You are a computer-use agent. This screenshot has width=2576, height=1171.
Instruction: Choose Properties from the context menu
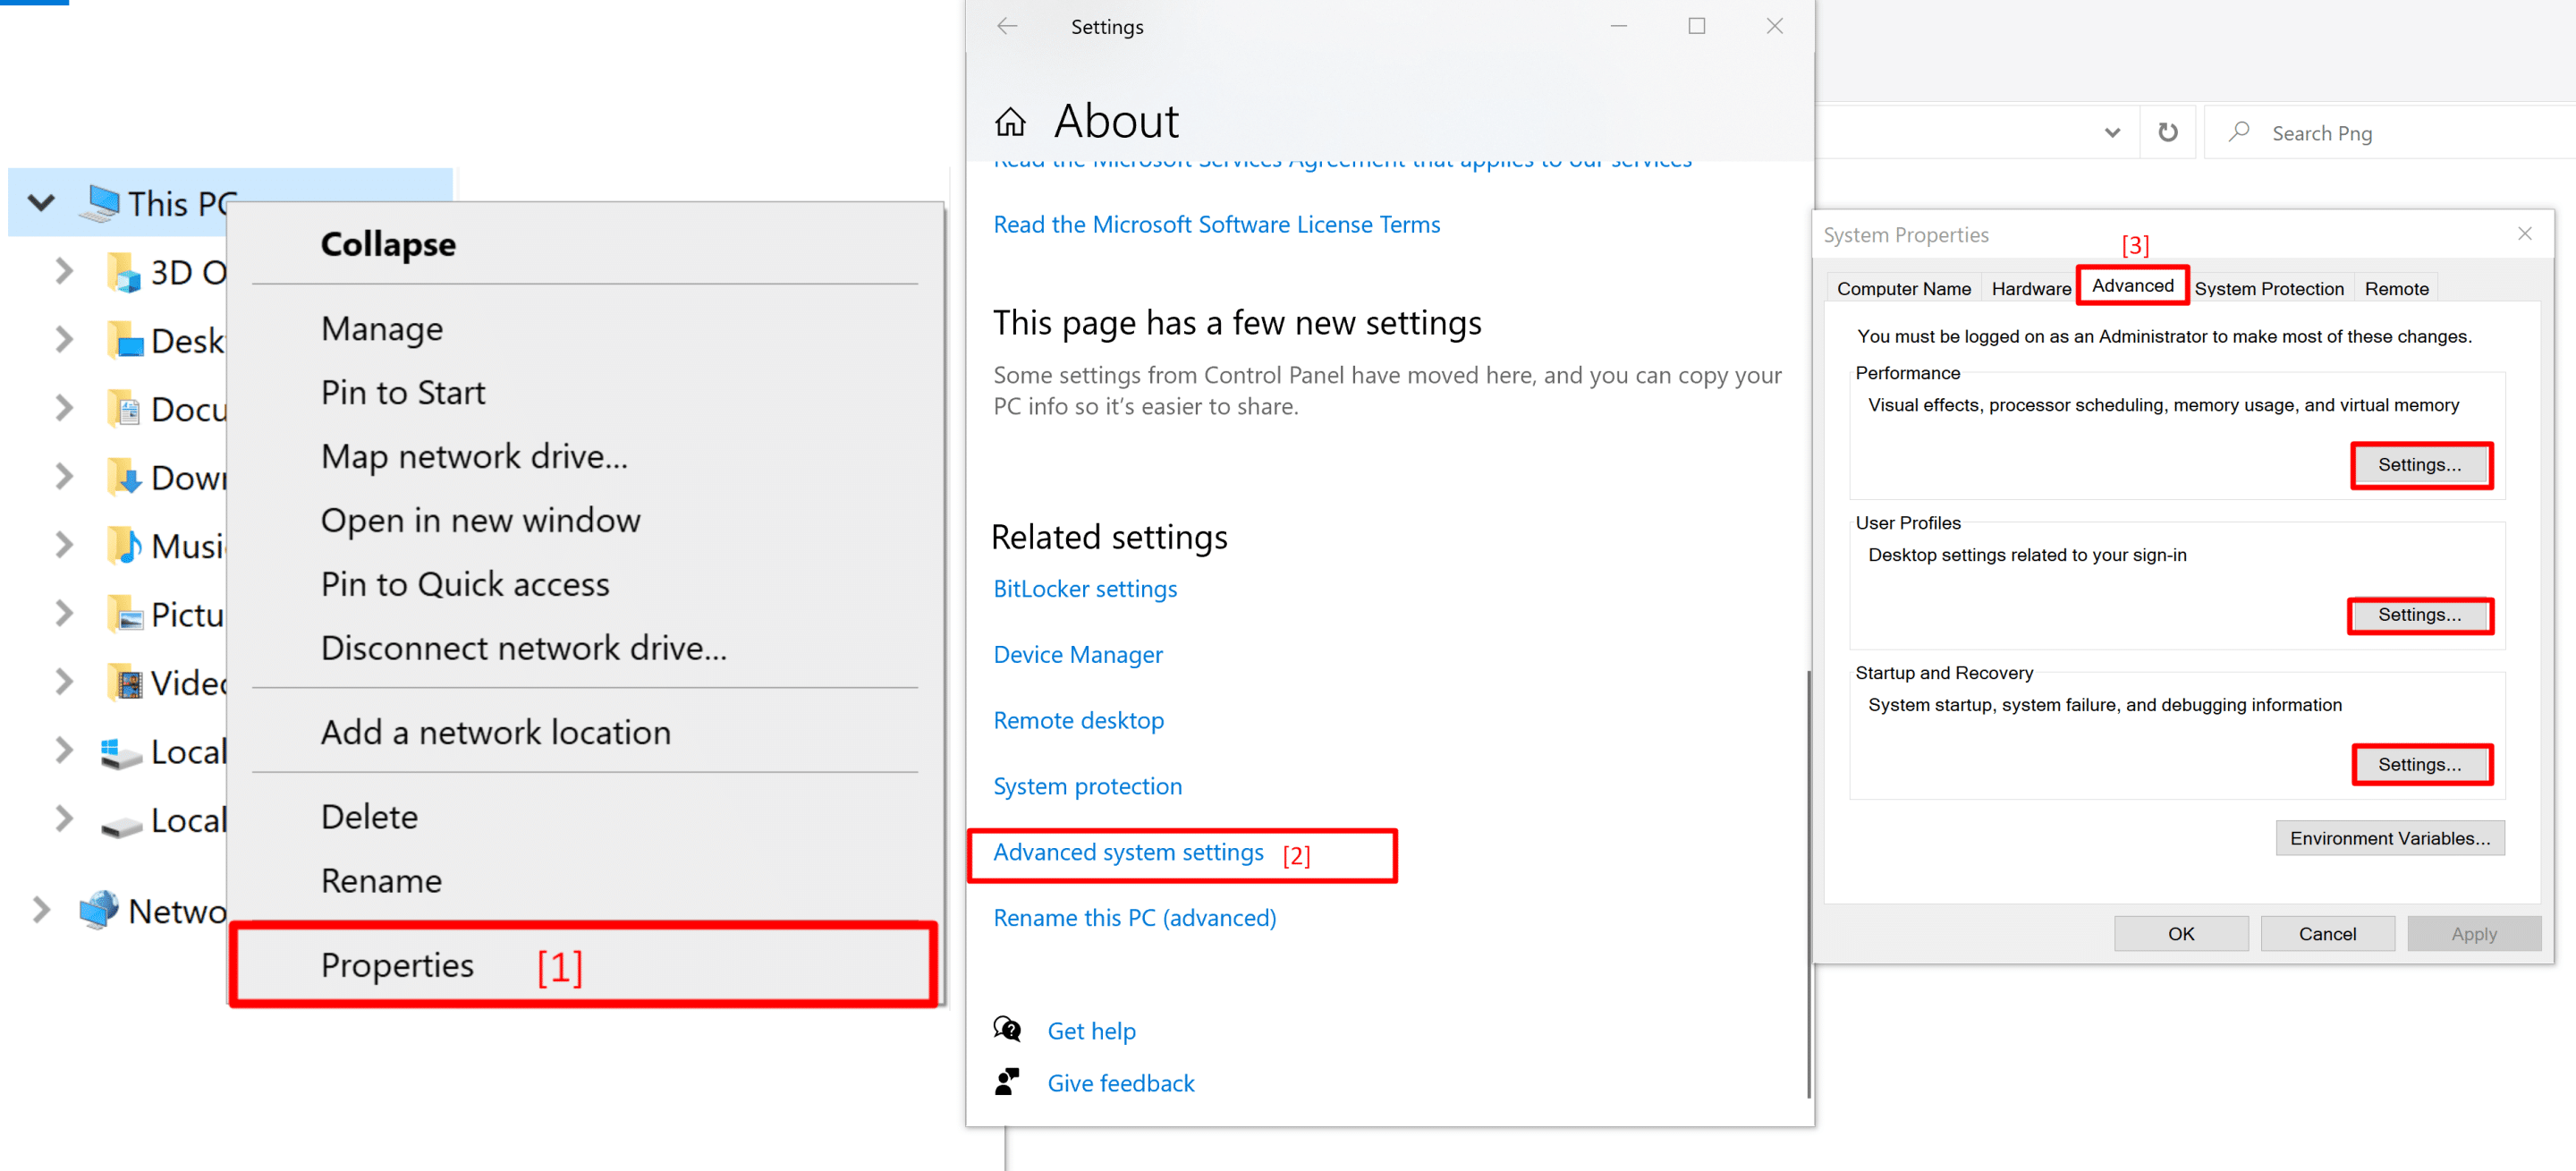pyautogui.click(x=397, y=964)
